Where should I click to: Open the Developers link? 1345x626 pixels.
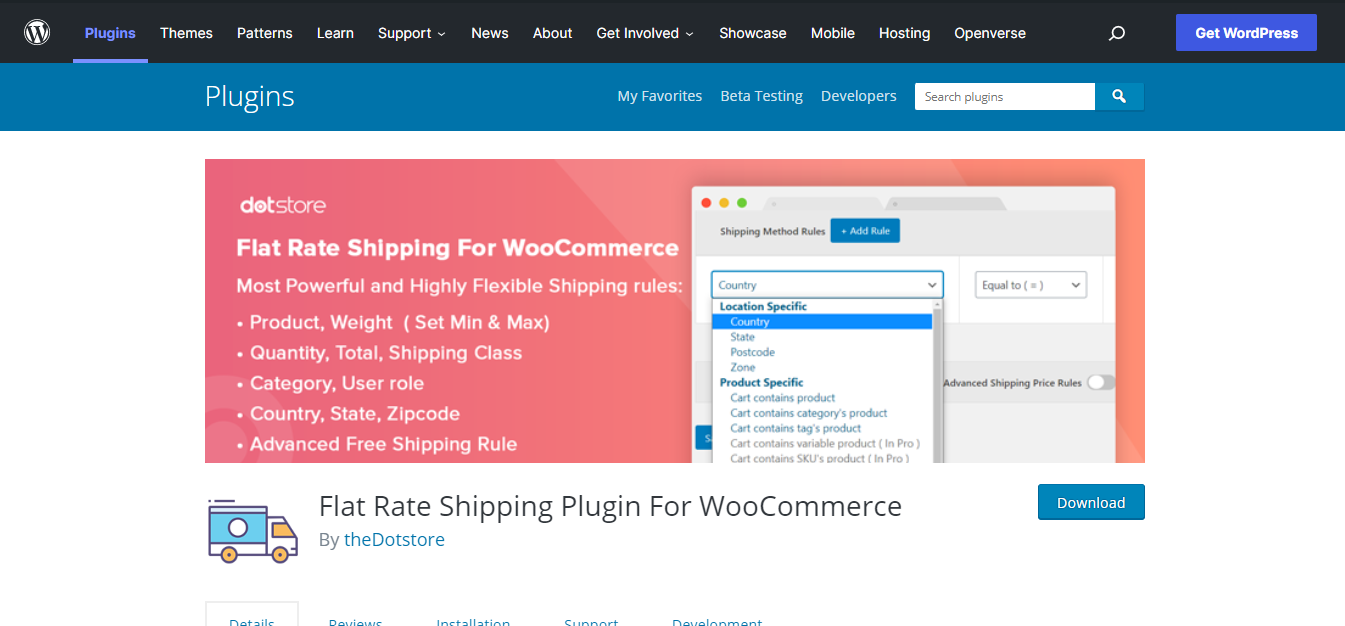coord(859,96)
